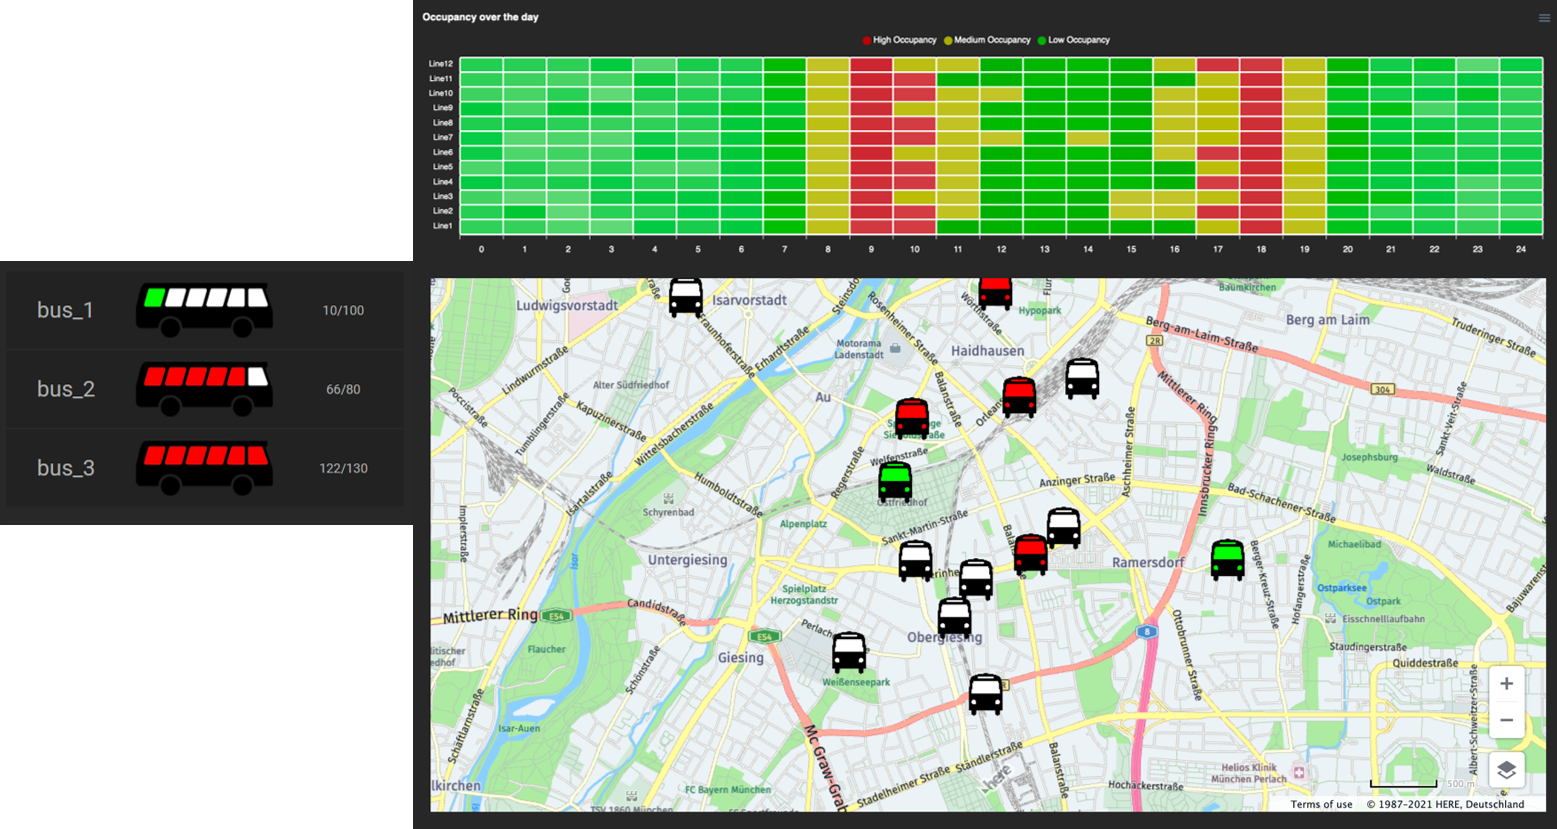Click hour 24 on the heatmap axis
The image size is (1557, 829).
click(1521, 249)
